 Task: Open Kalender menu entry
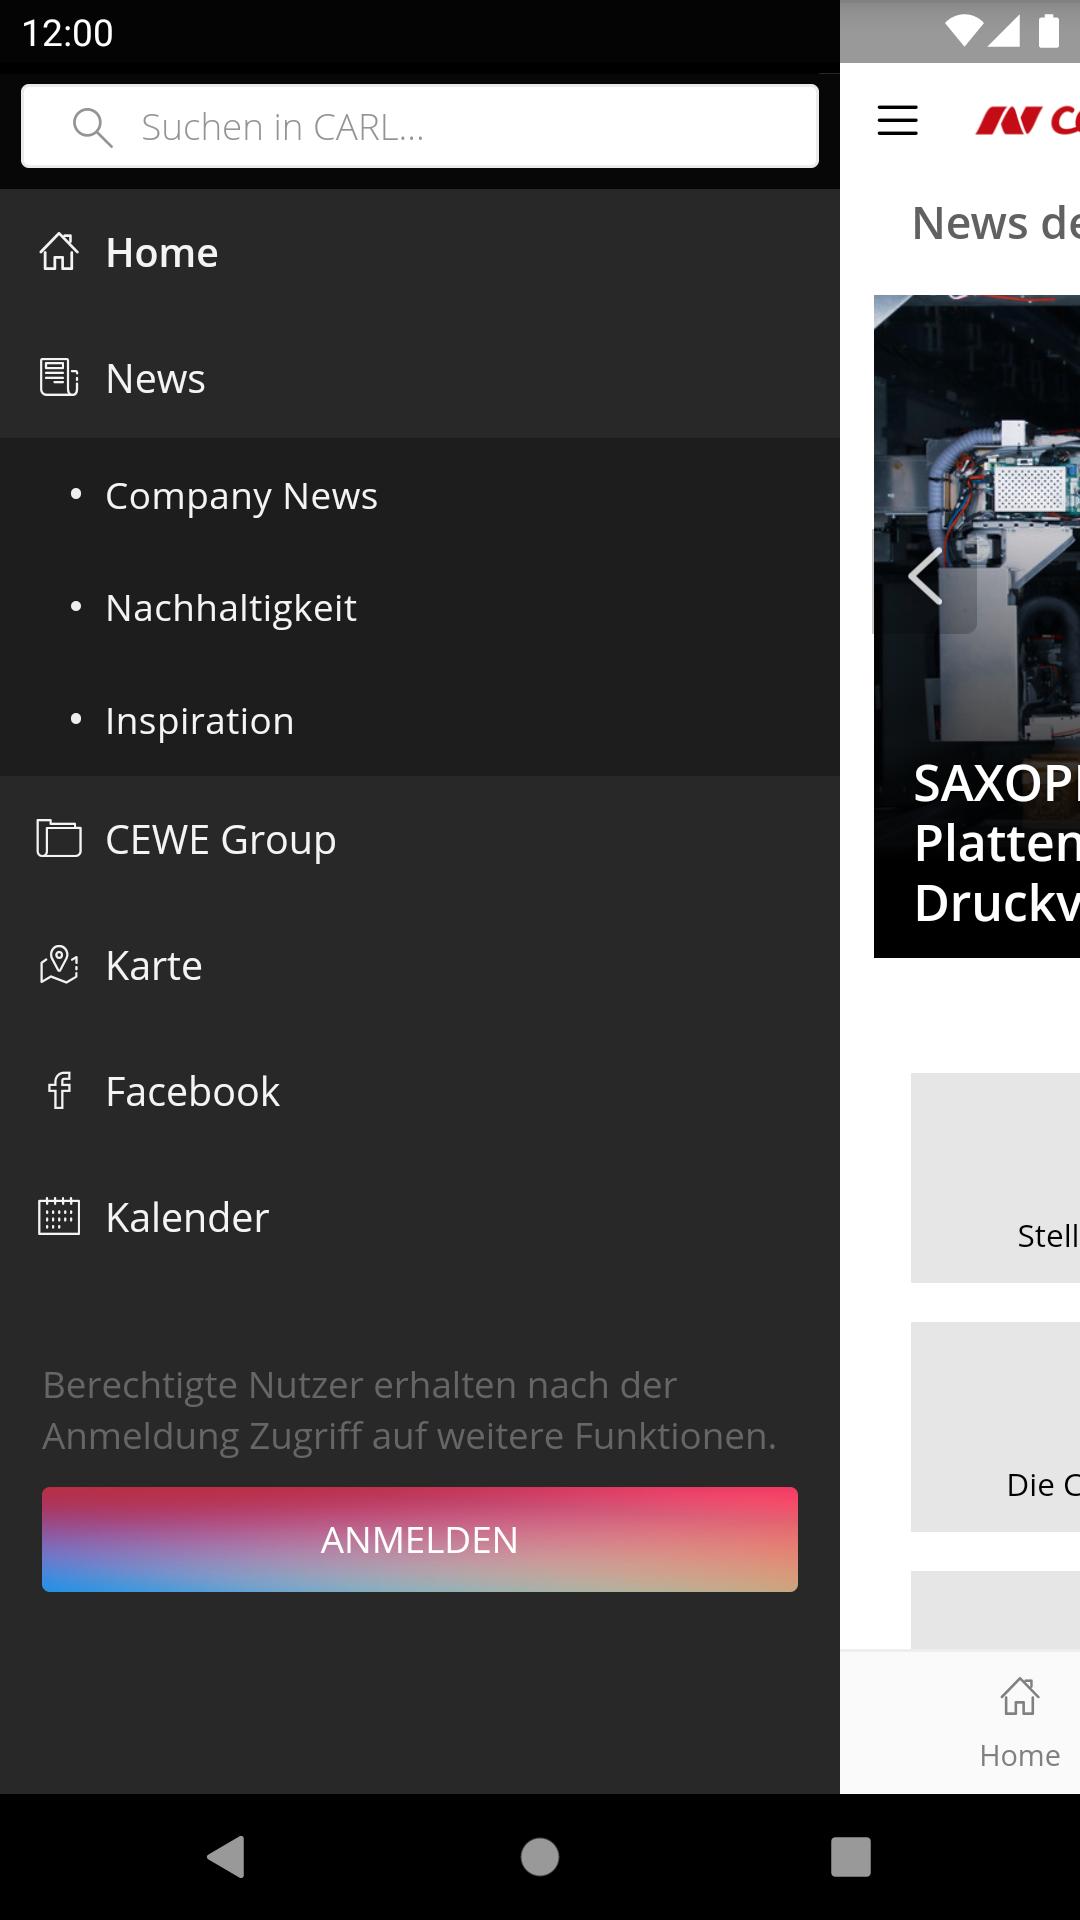[x=420, y=1217]
